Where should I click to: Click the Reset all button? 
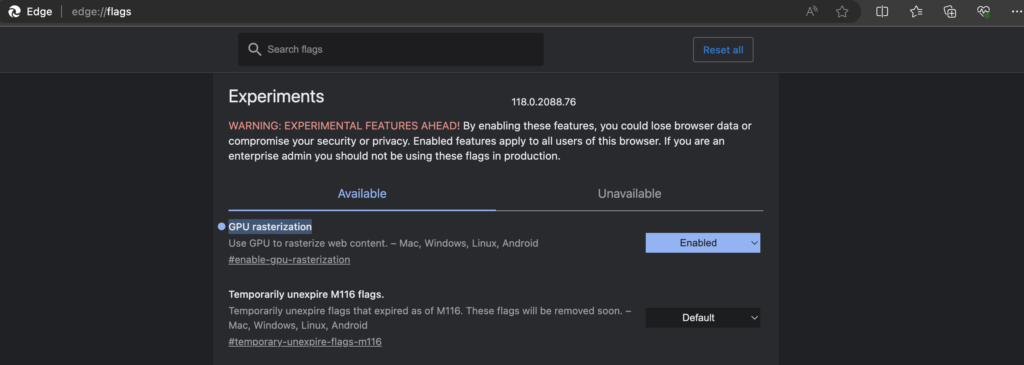click(723, 50)
